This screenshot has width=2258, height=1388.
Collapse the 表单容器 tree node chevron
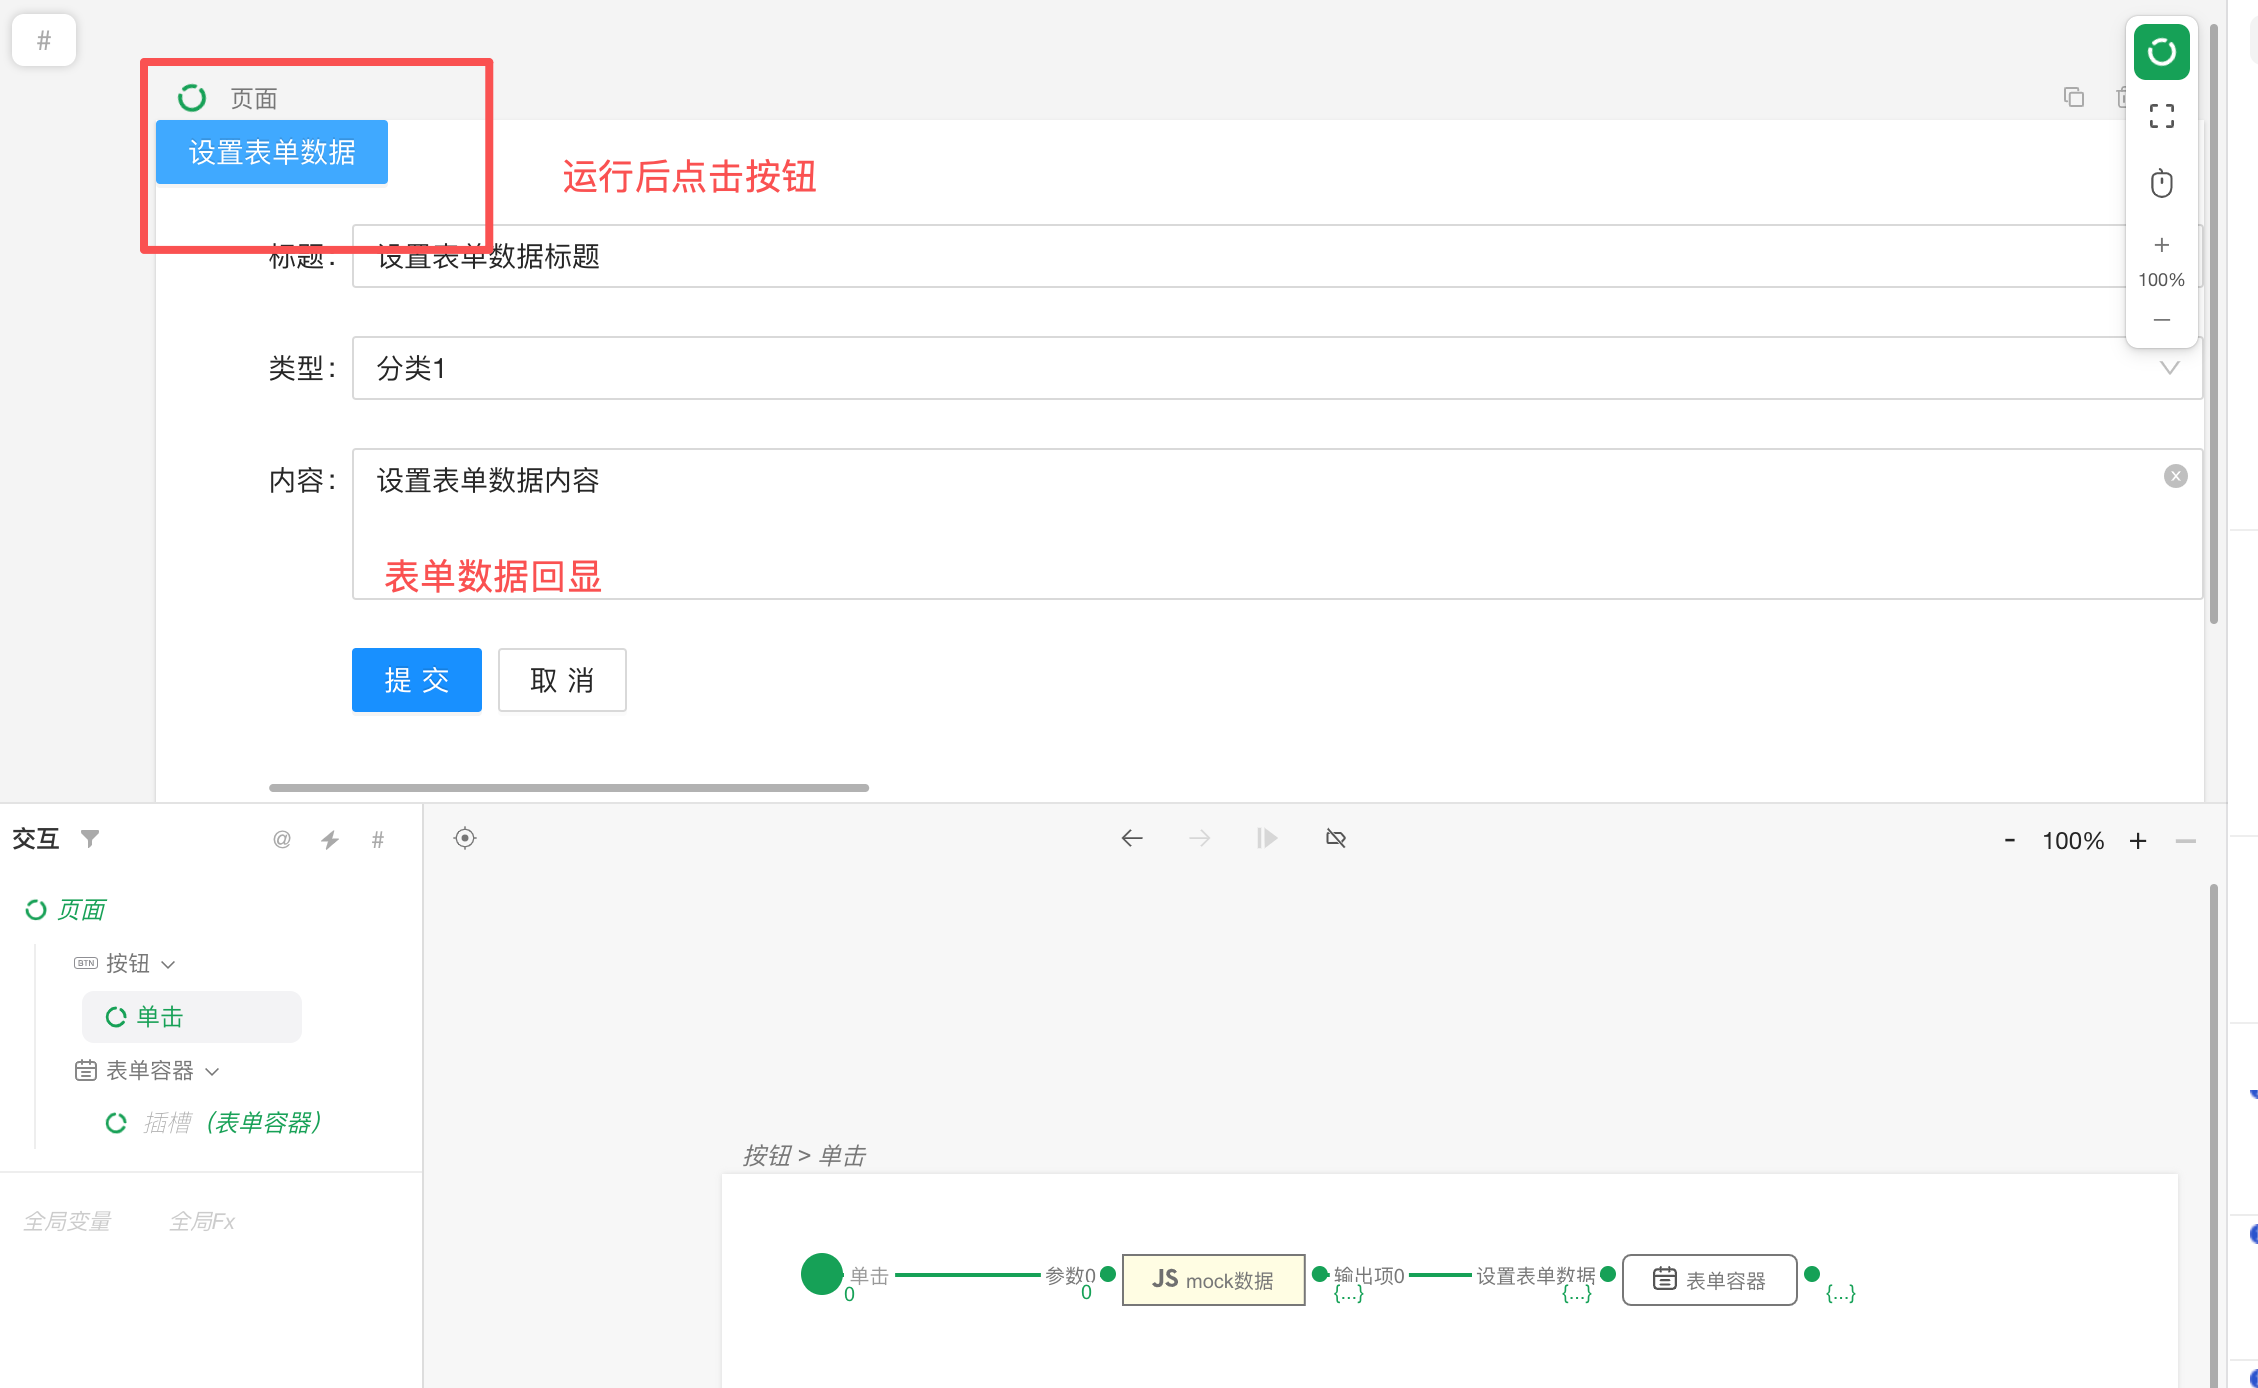(212, 1071)
